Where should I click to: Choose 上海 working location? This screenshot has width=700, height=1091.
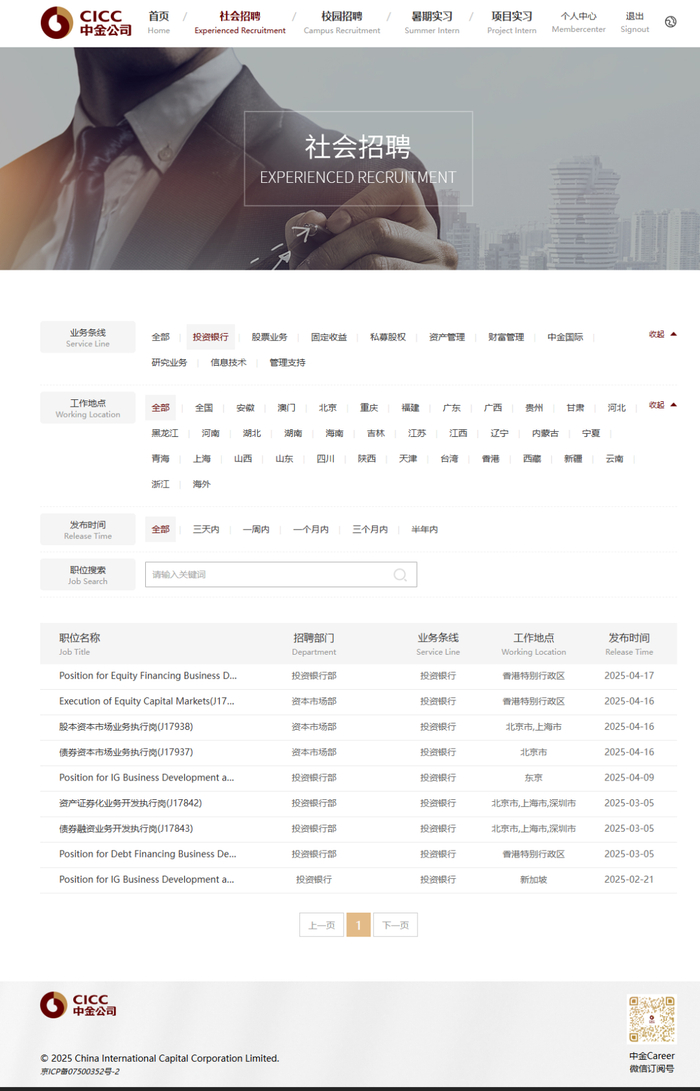coord(202,459)
